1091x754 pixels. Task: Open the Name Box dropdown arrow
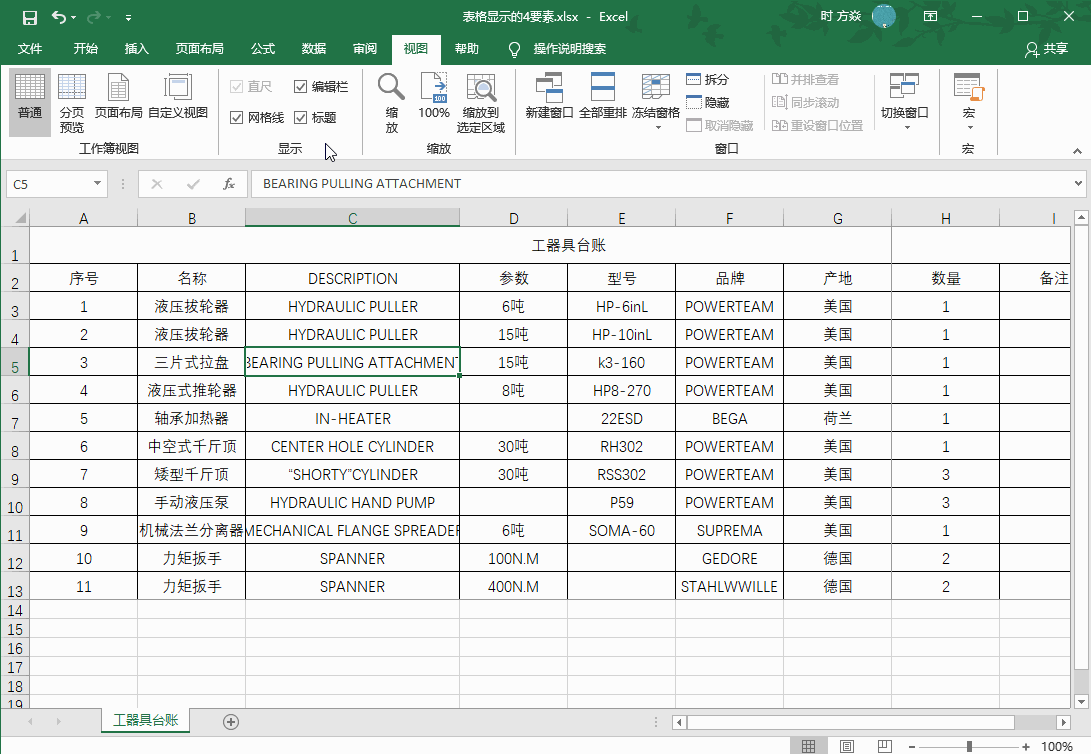[x=97, y=184]
